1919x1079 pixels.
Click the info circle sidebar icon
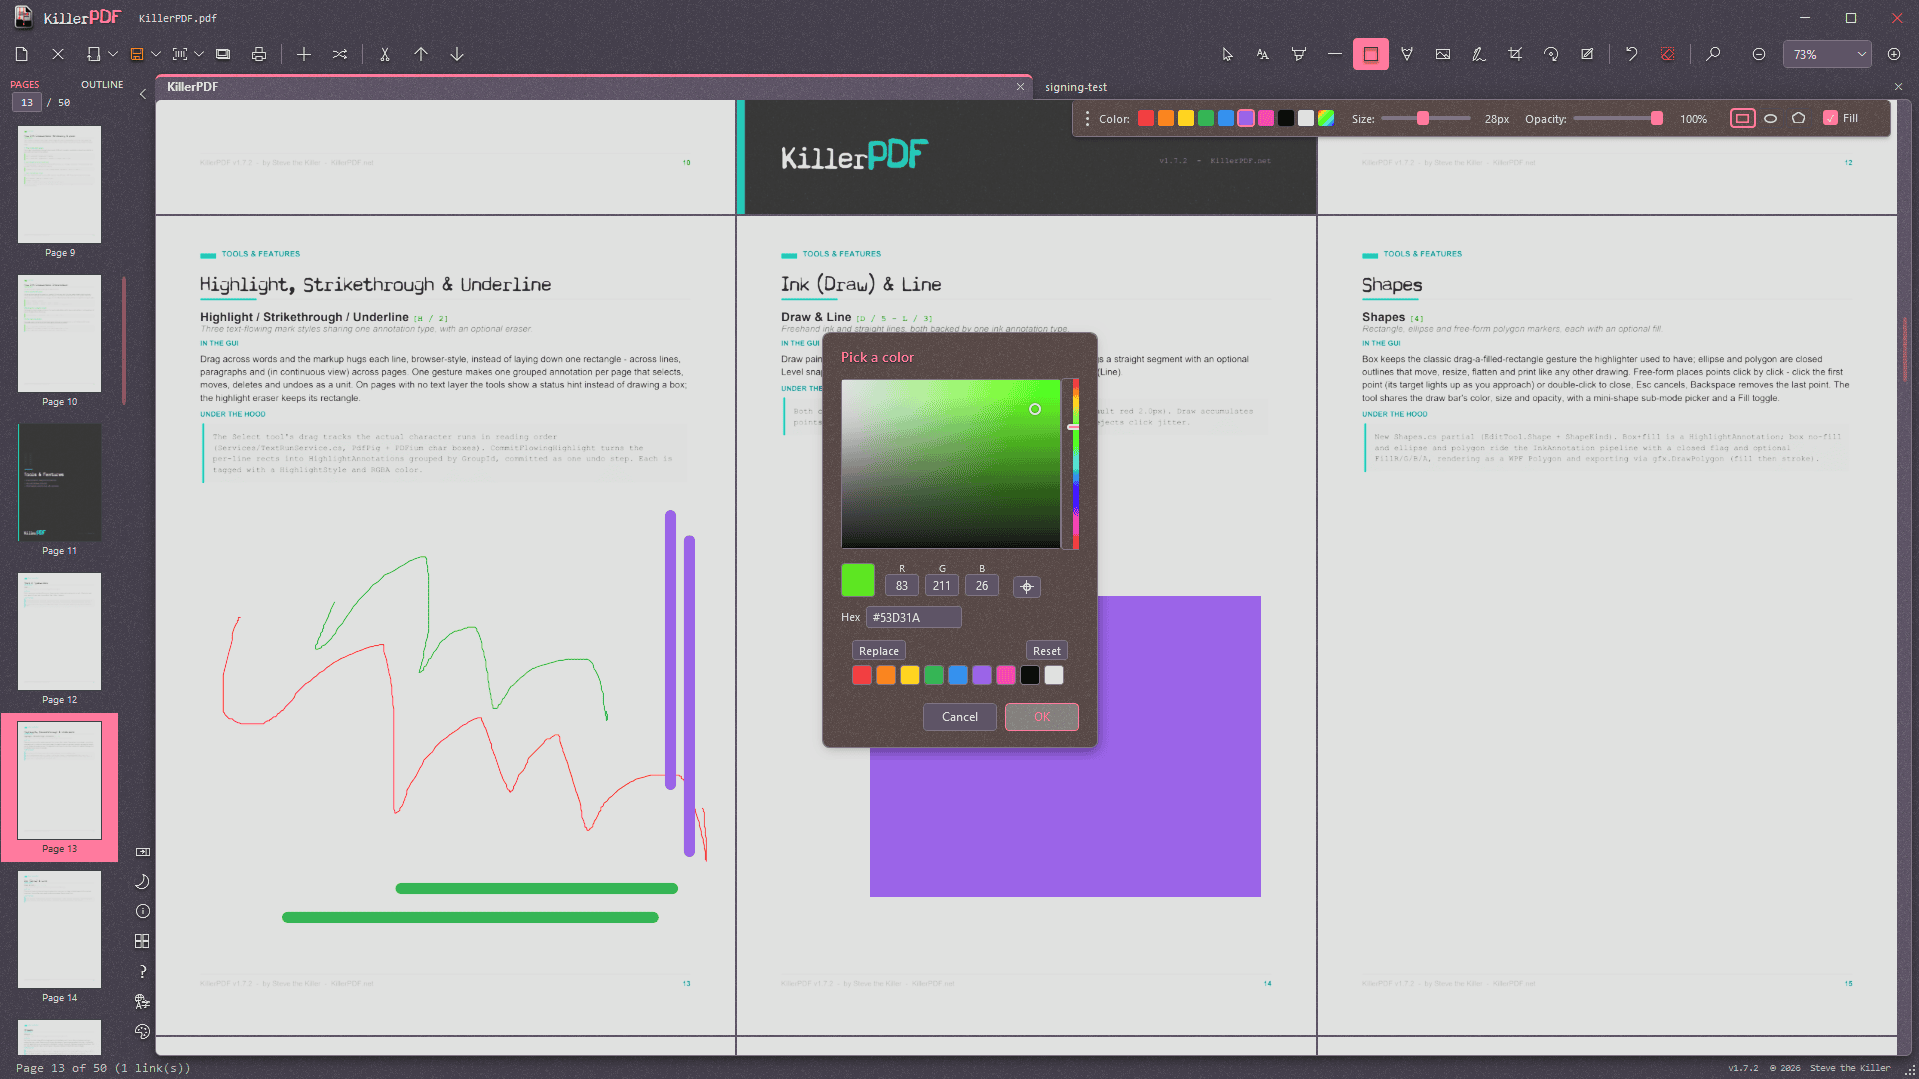(143, 911)
